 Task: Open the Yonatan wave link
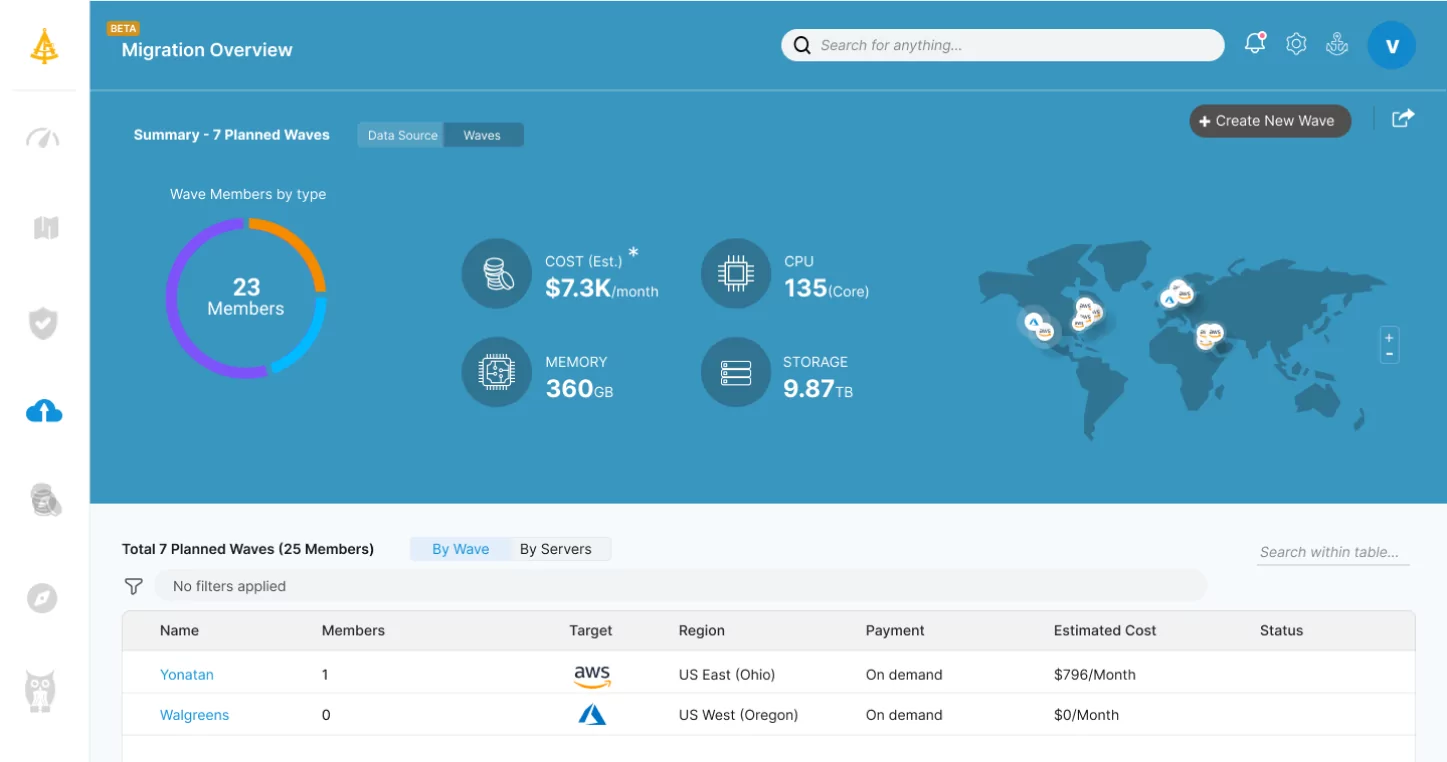click(187, 675)
